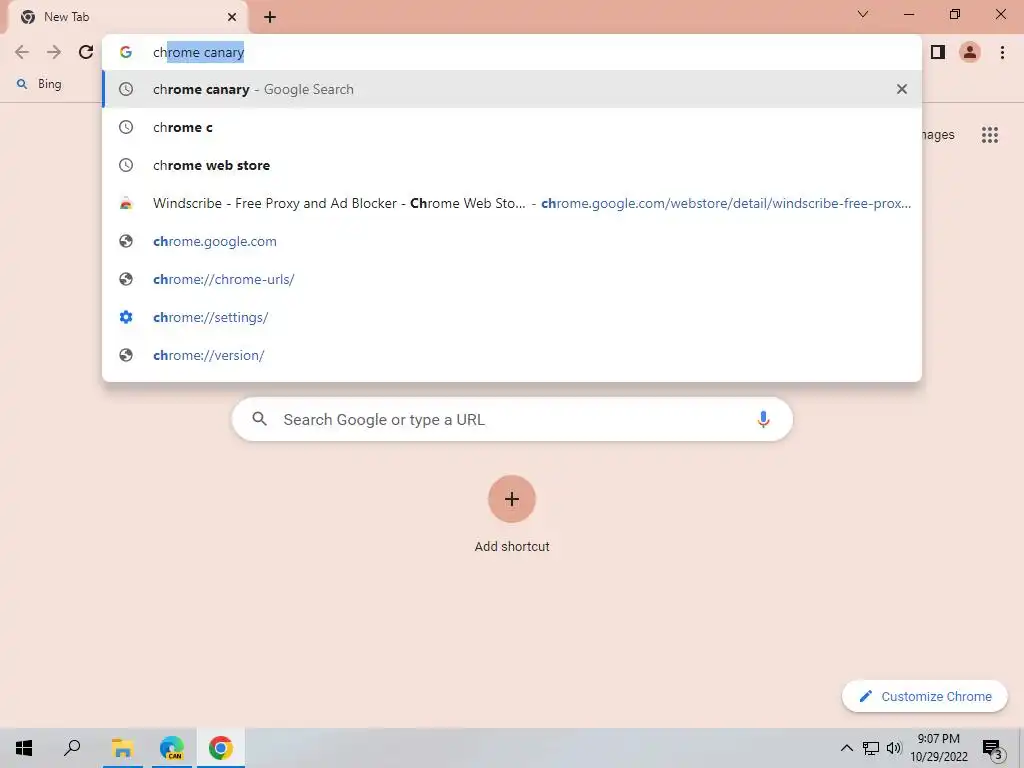Go to chrome.google.com suggestion
The width and height of the screenshot is (1024, 768).
tap(512, 241)
